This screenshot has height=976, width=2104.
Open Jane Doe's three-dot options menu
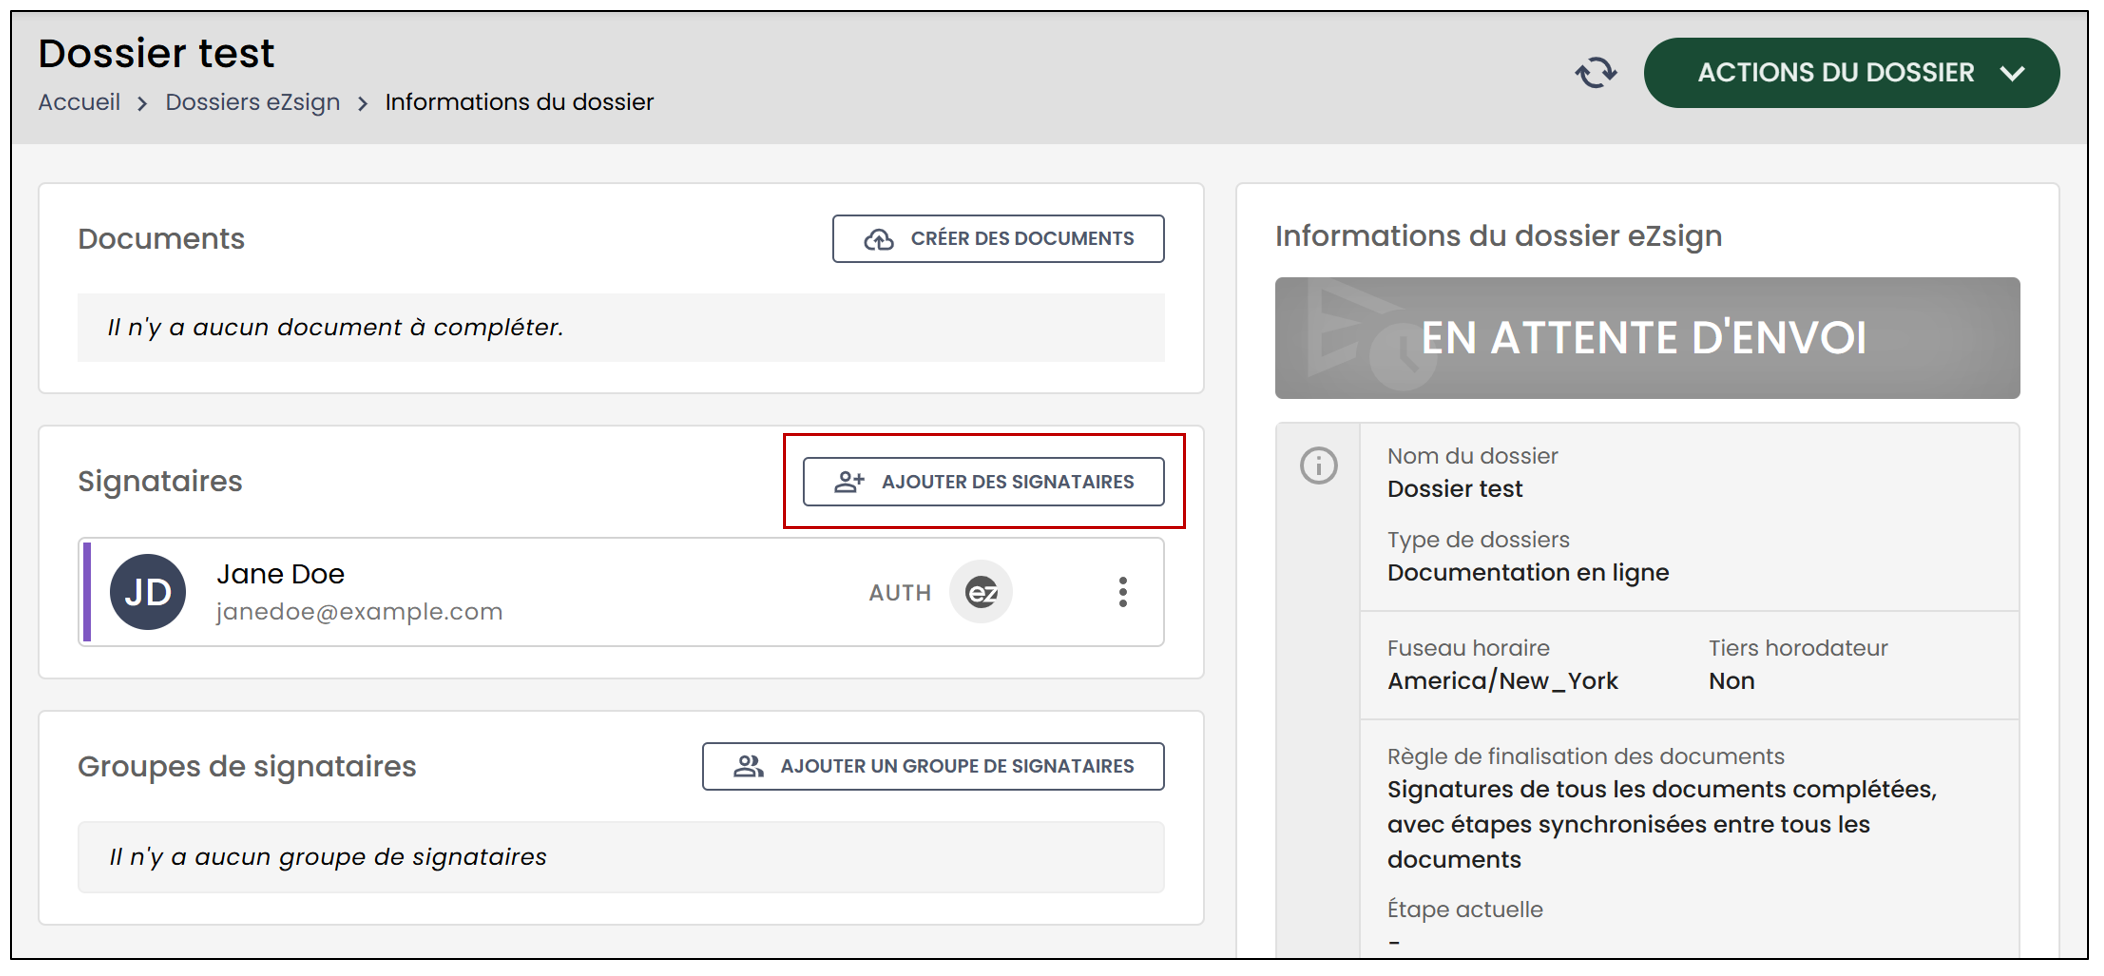[1123, 592]
